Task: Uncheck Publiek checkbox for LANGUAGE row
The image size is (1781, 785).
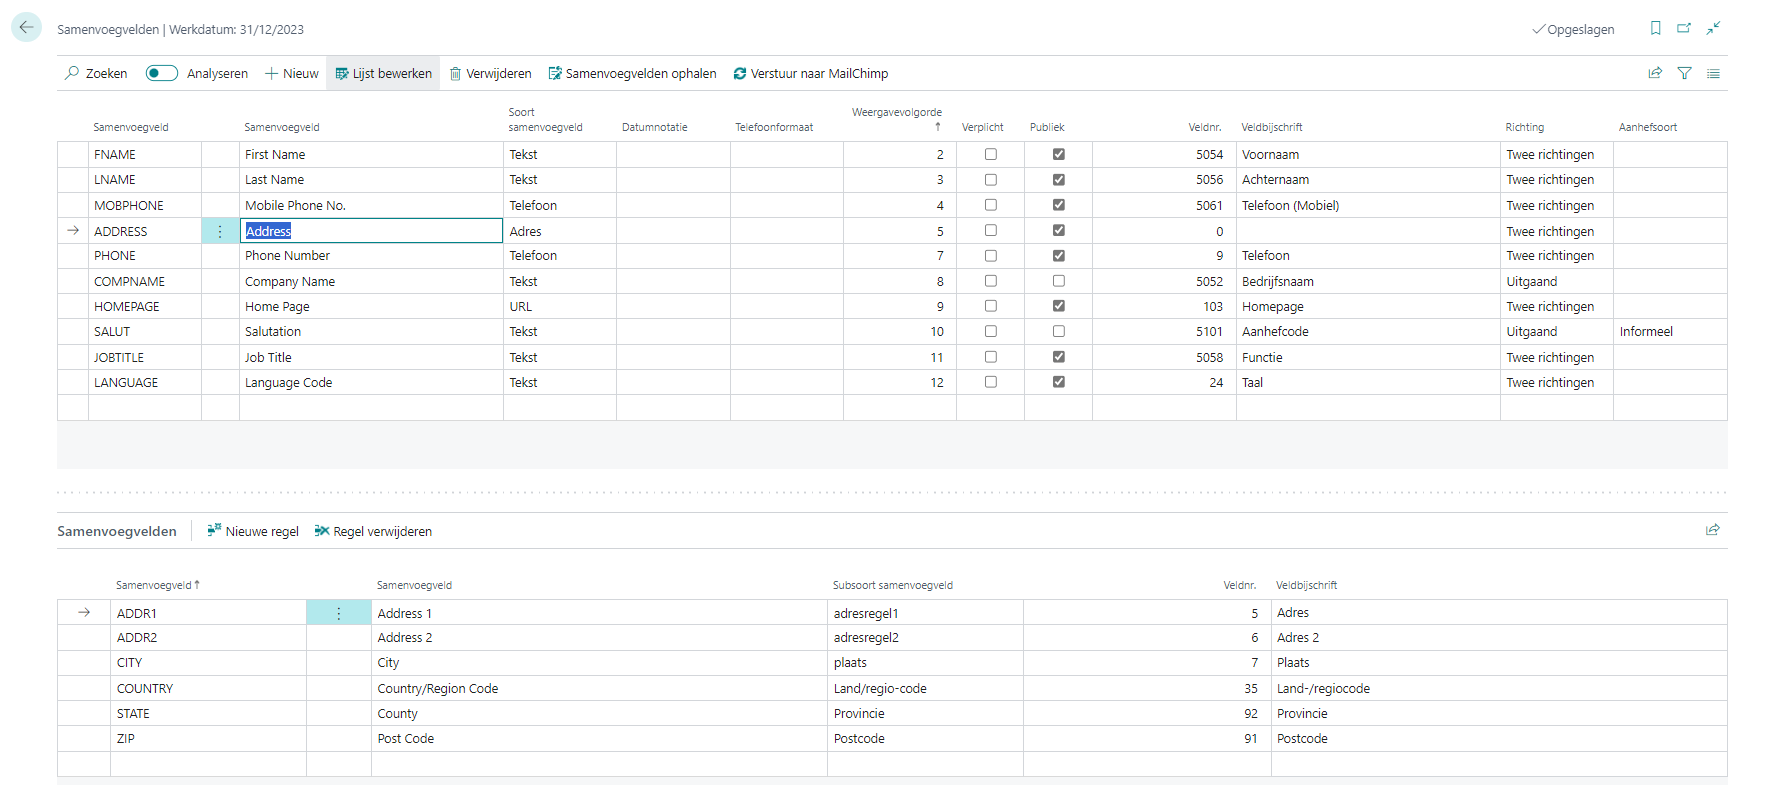Action: click(x=1058, y=382)
